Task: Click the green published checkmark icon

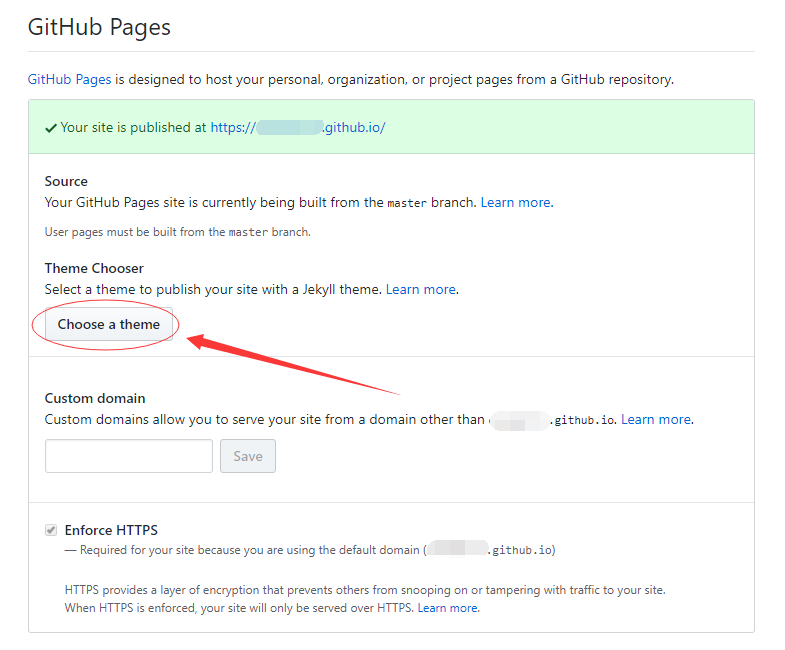Action: pyautogui.click(x=51, y=128)
